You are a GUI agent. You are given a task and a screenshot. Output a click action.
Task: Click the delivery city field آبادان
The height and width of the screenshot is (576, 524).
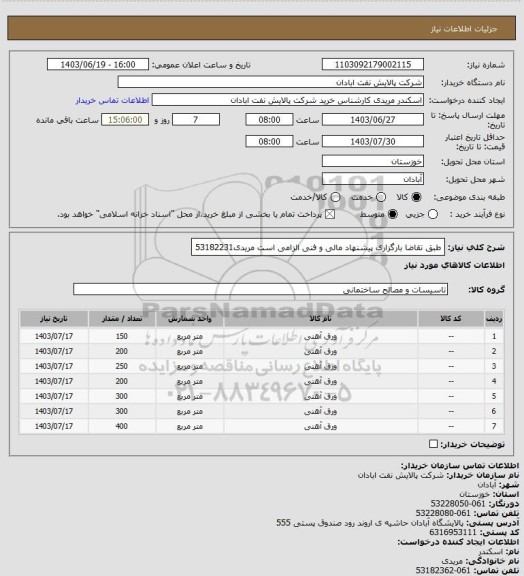pyautogui.click(x=373, y=179)
